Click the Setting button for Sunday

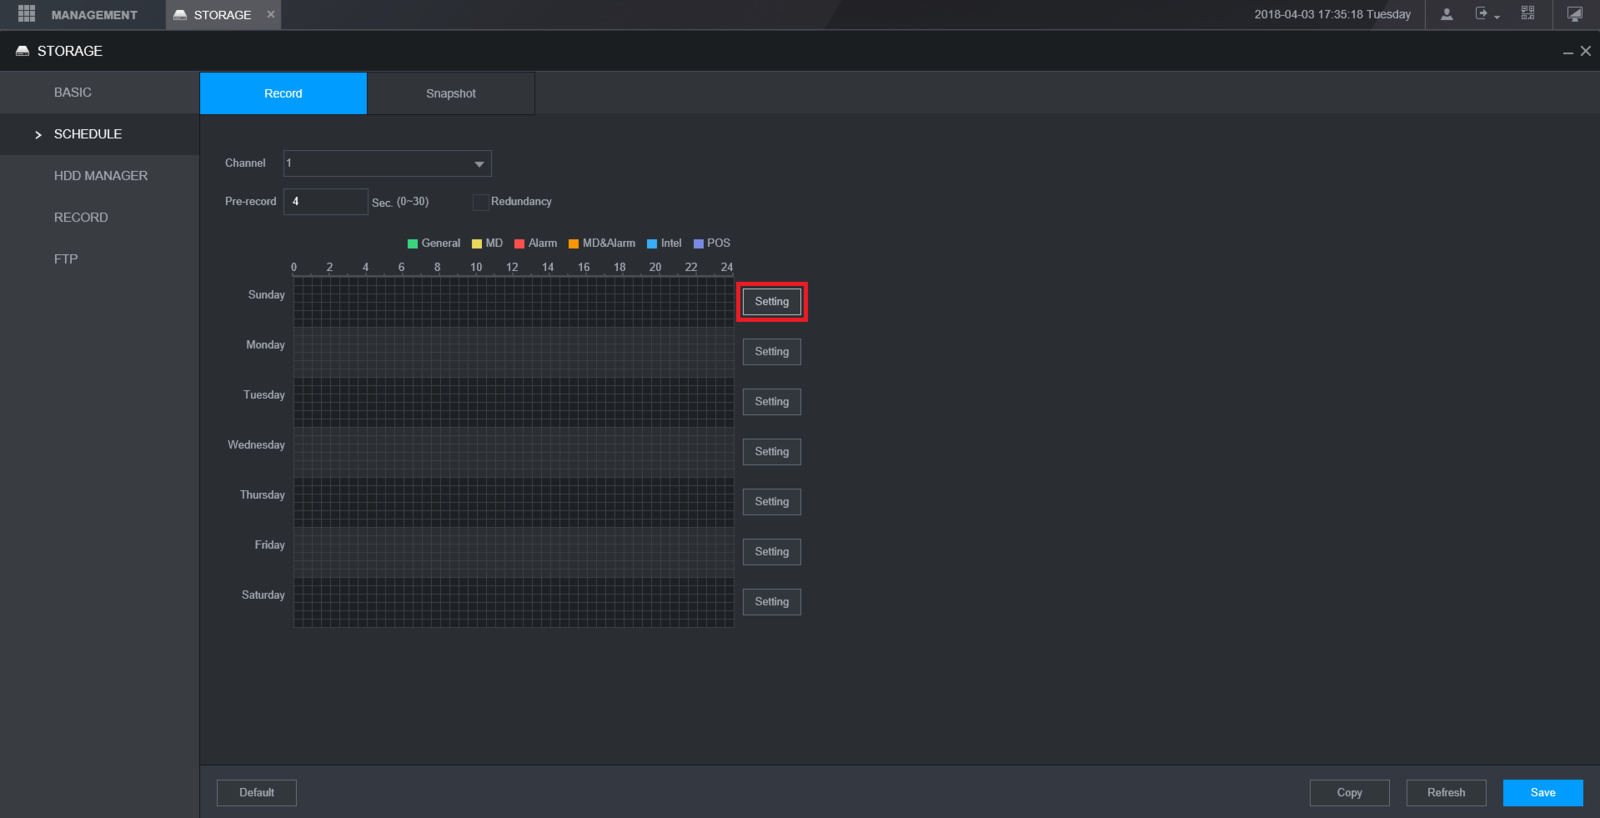pyautogui.click(x=772, y=302)
